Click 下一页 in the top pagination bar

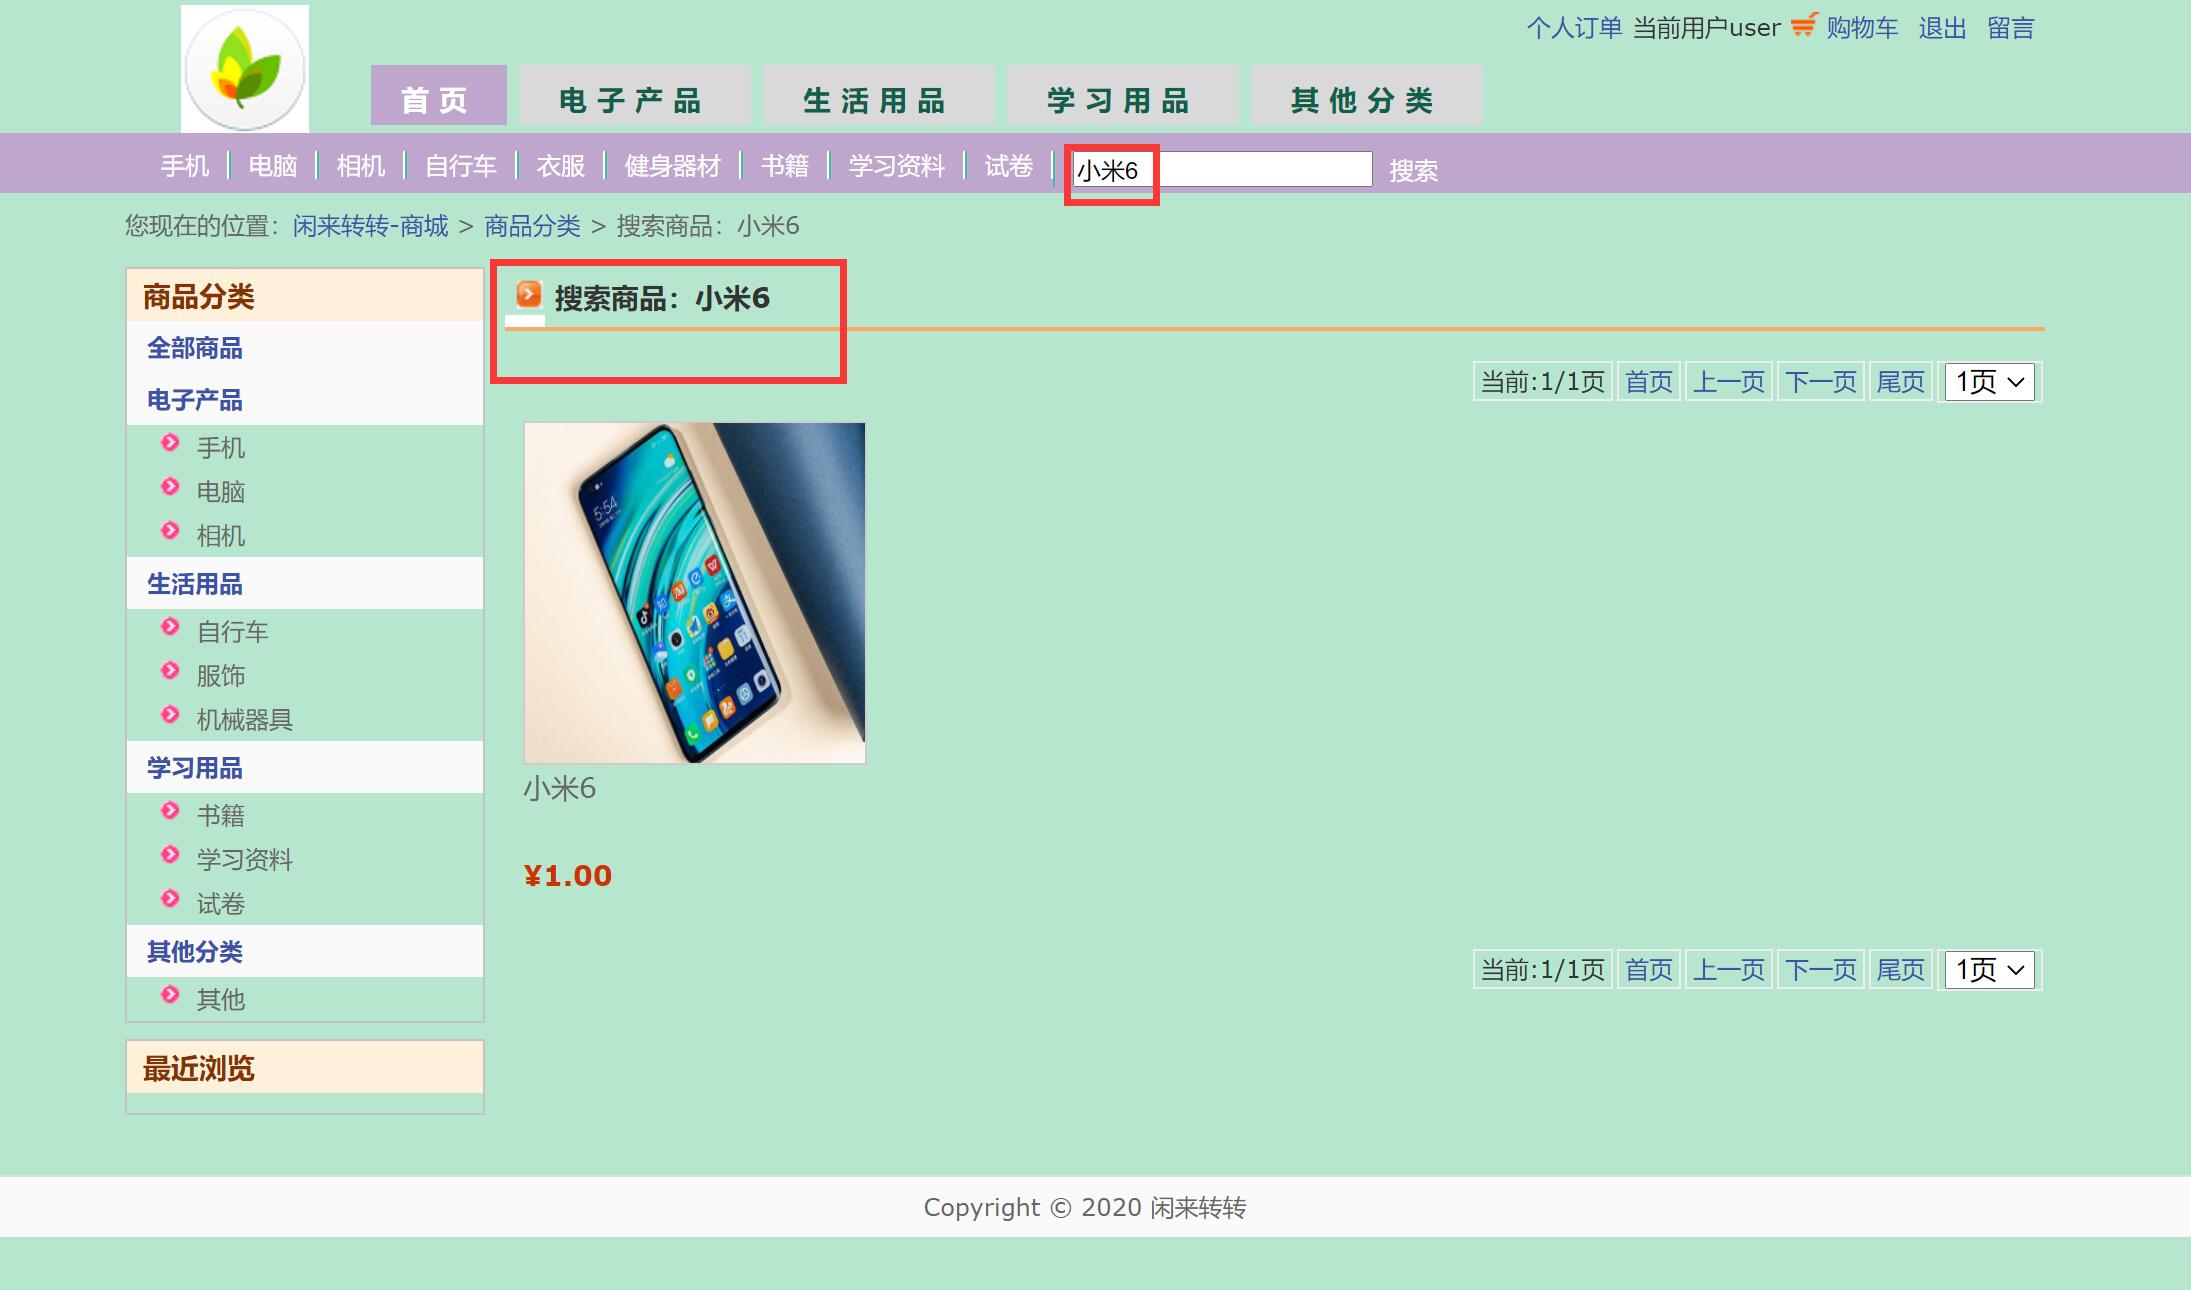coord(1820,382)
